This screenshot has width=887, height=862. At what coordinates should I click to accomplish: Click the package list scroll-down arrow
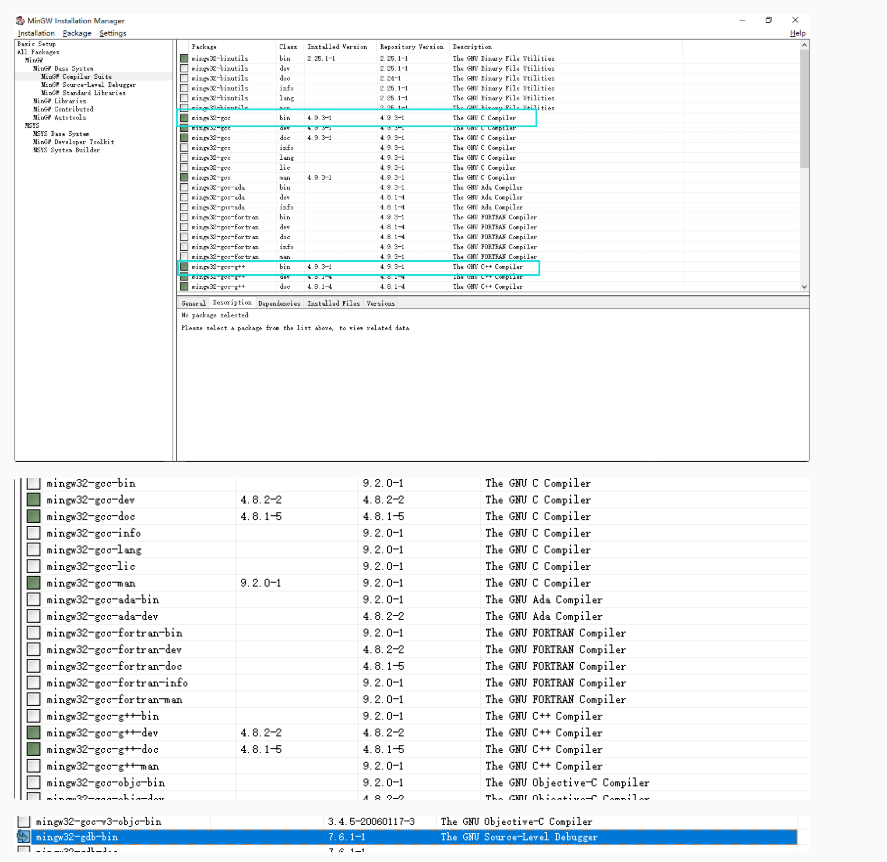pyautogui.click(x=804, y=287)
